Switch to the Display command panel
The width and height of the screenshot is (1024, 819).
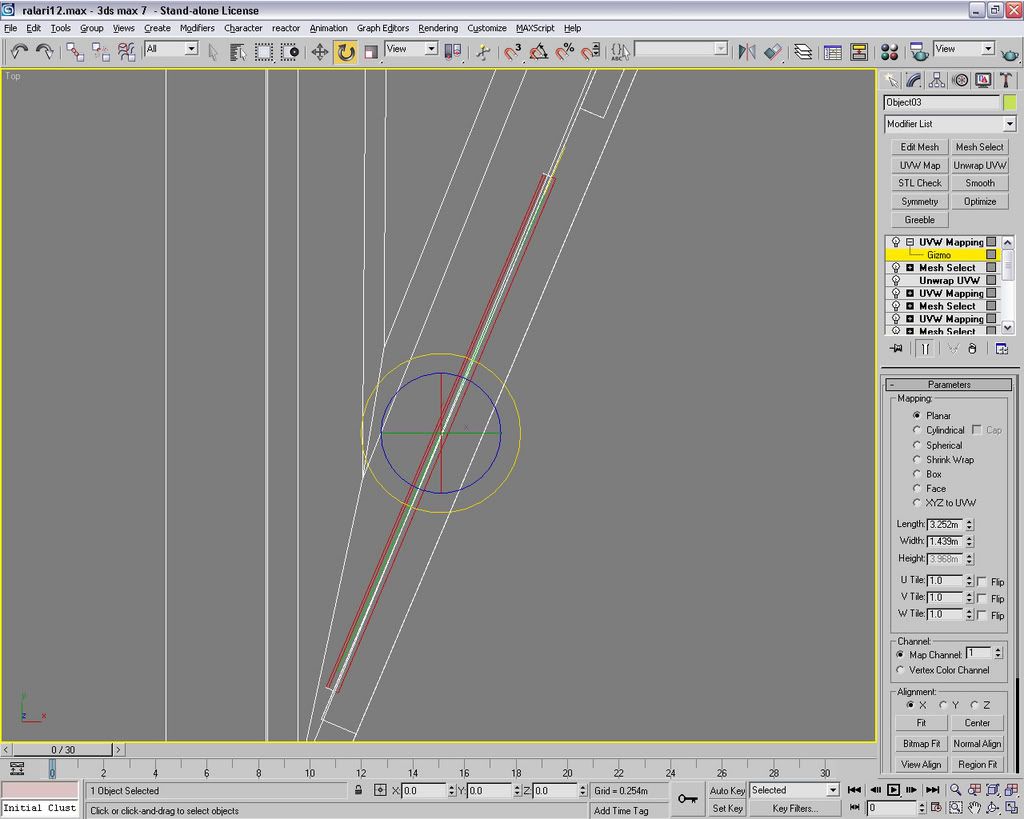pyautogui.click(x=983, y=80)
